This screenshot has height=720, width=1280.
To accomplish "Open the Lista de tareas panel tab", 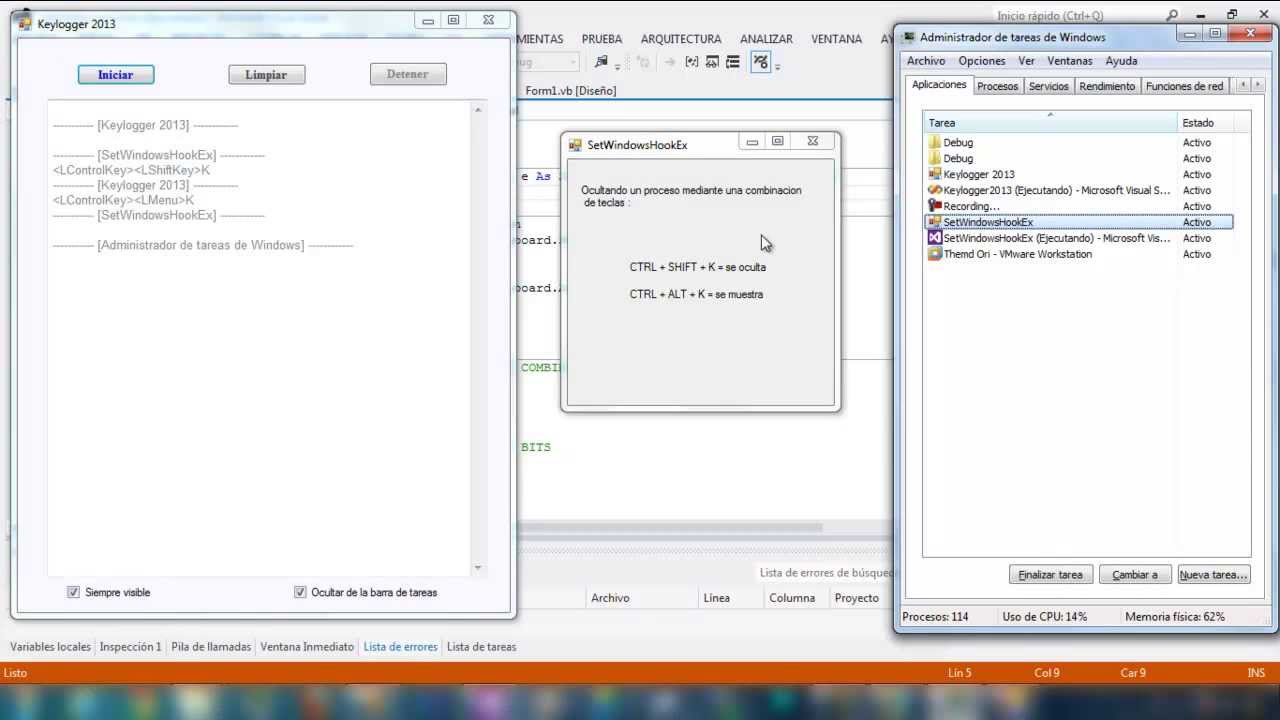I will (x=481, y=647).
